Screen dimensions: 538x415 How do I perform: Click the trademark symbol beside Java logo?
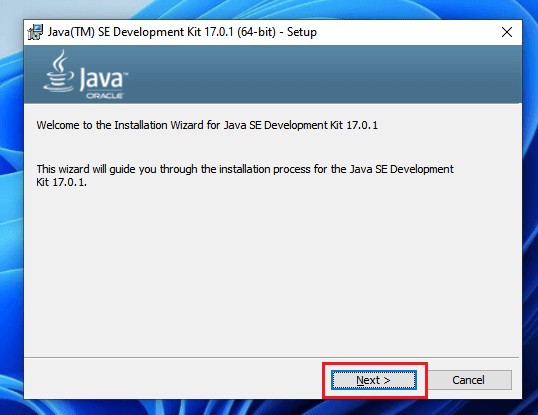click(126, 73)
